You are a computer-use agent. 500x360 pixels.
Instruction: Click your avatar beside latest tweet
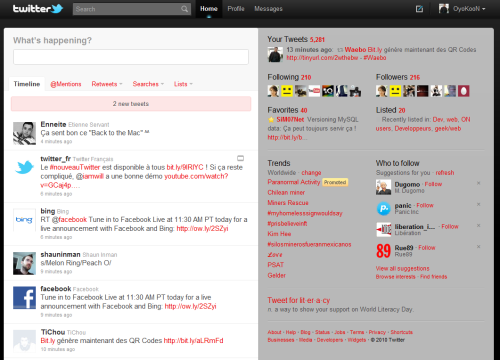pos(275,54)
